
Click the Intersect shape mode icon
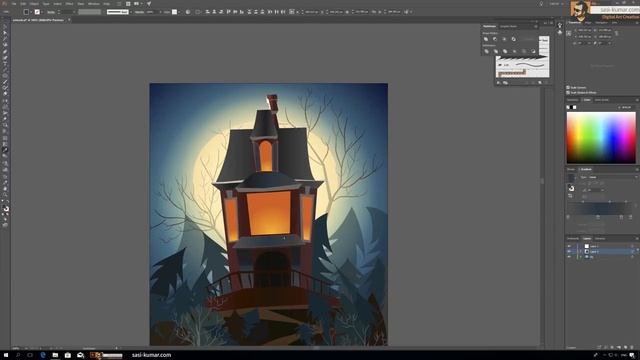coord(504,39)
